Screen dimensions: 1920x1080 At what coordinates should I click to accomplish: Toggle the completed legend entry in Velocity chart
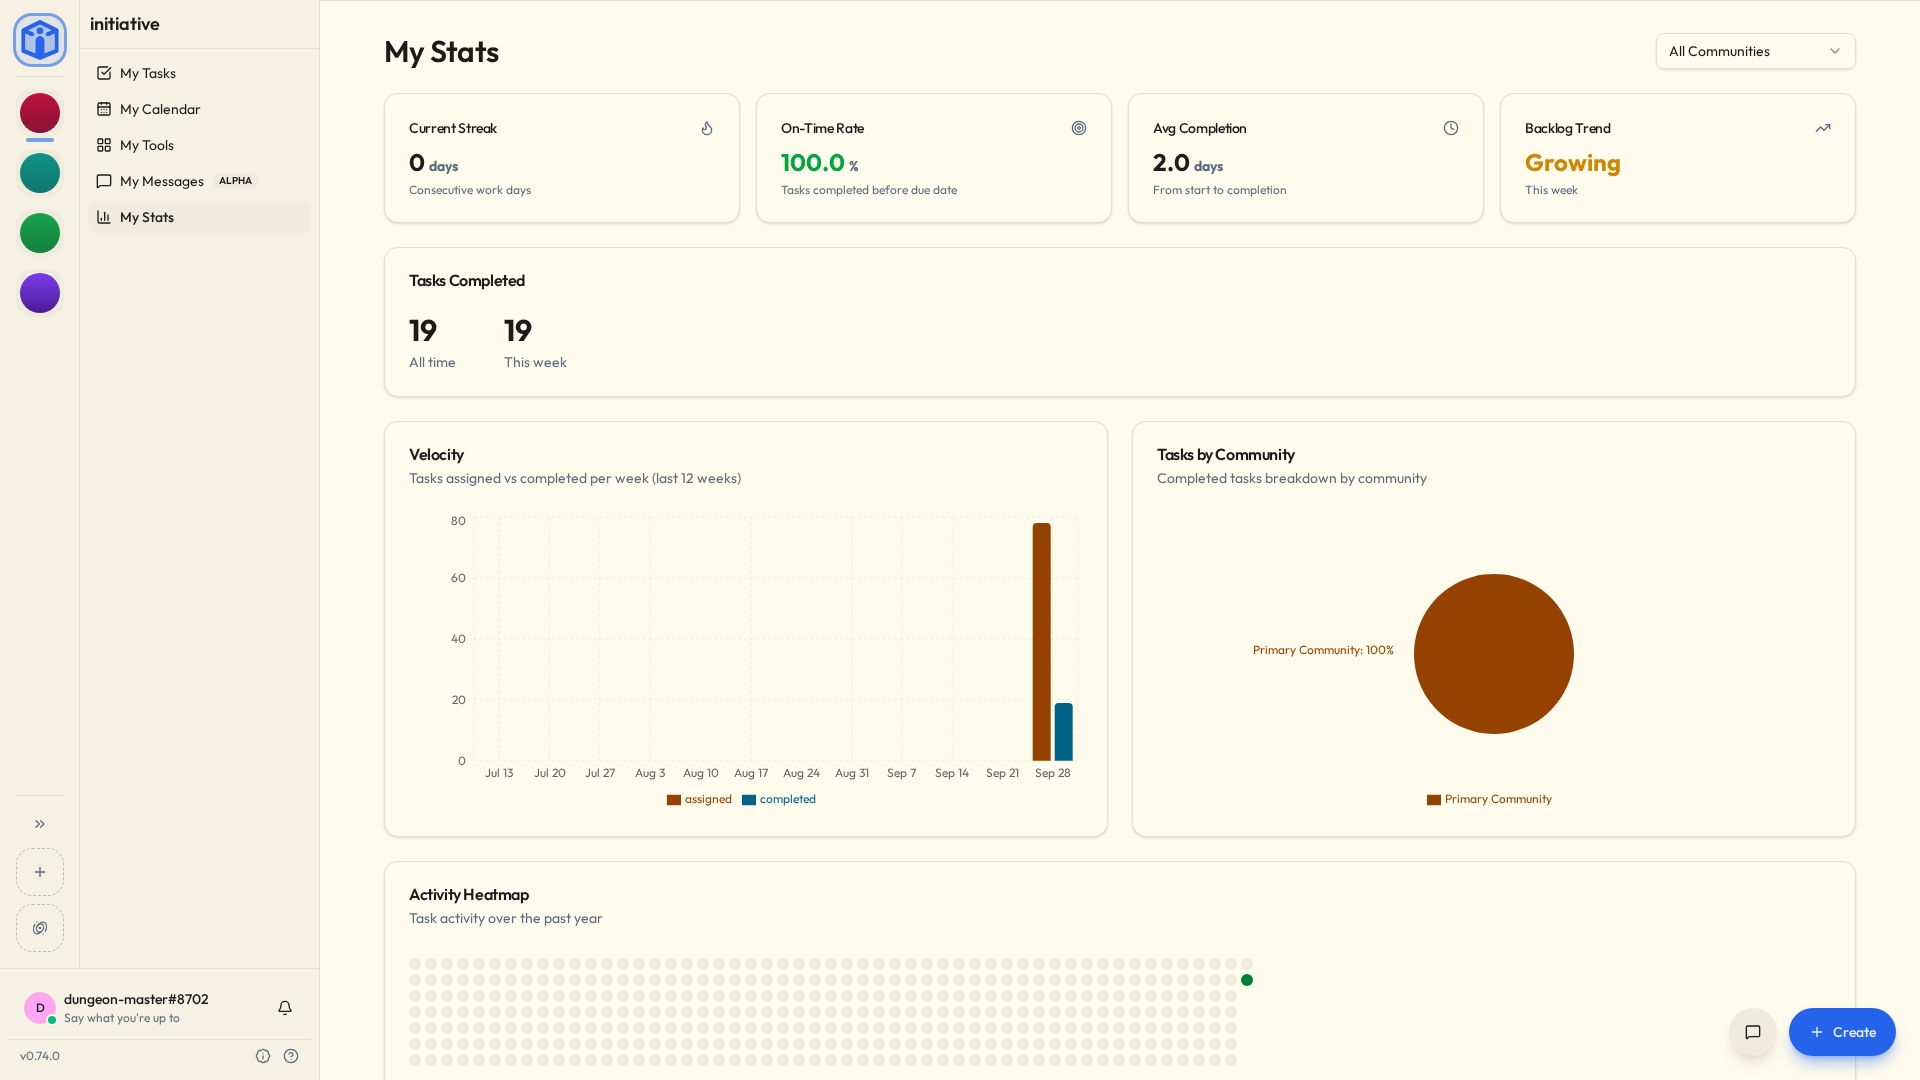coord(779,799)
